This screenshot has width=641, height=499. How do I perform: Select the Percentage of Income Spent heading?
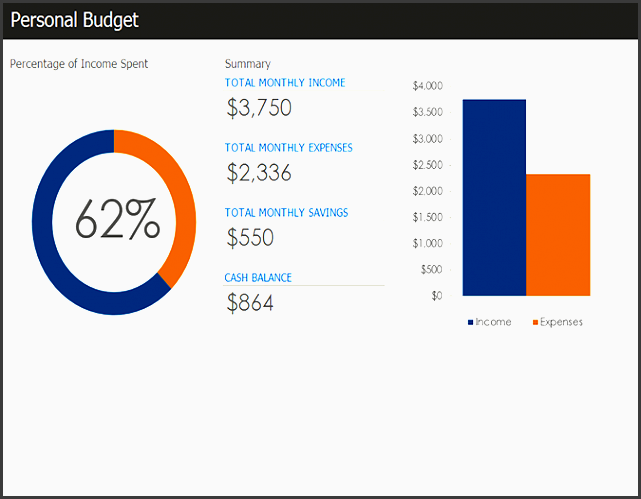tap(79, 64)
